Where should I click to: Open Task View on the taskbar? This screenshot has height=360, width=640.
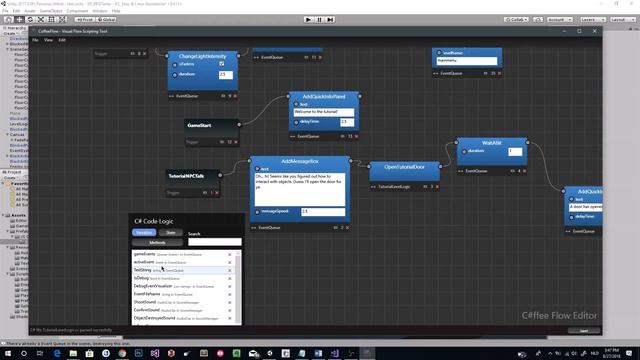pos(40,353)
